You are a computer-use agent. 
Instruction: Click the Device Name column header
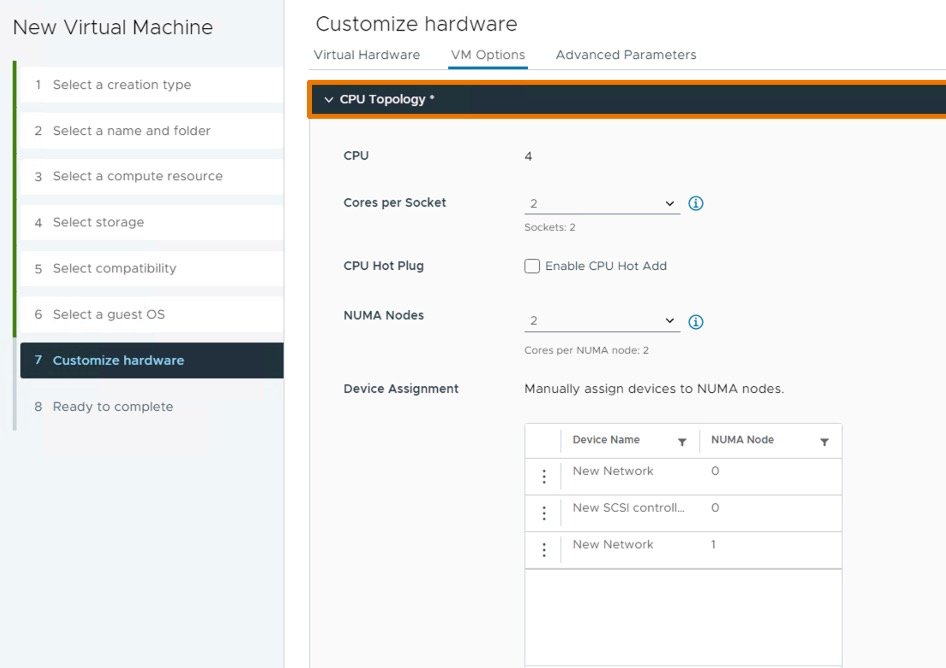[606, 440]
